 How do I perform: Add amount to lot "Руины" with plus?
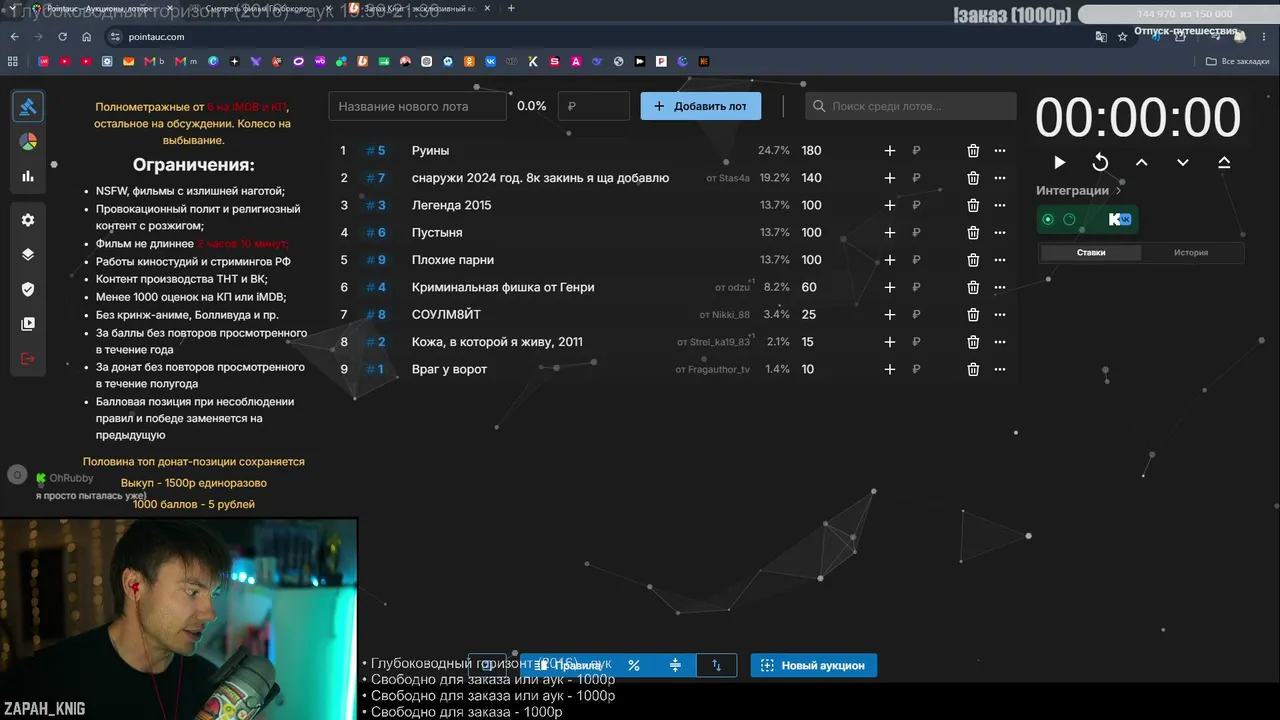tap(890, 151)
